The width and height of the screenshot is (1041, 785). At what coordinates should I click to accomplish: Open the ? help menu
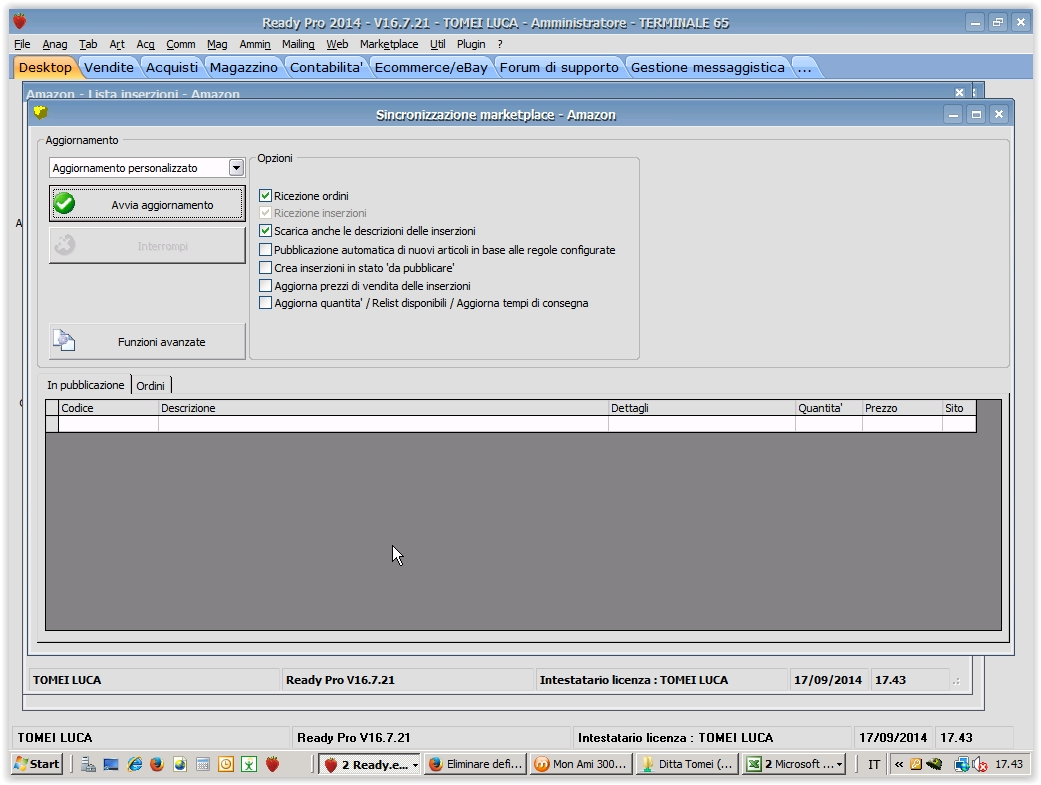pos(500,44)
